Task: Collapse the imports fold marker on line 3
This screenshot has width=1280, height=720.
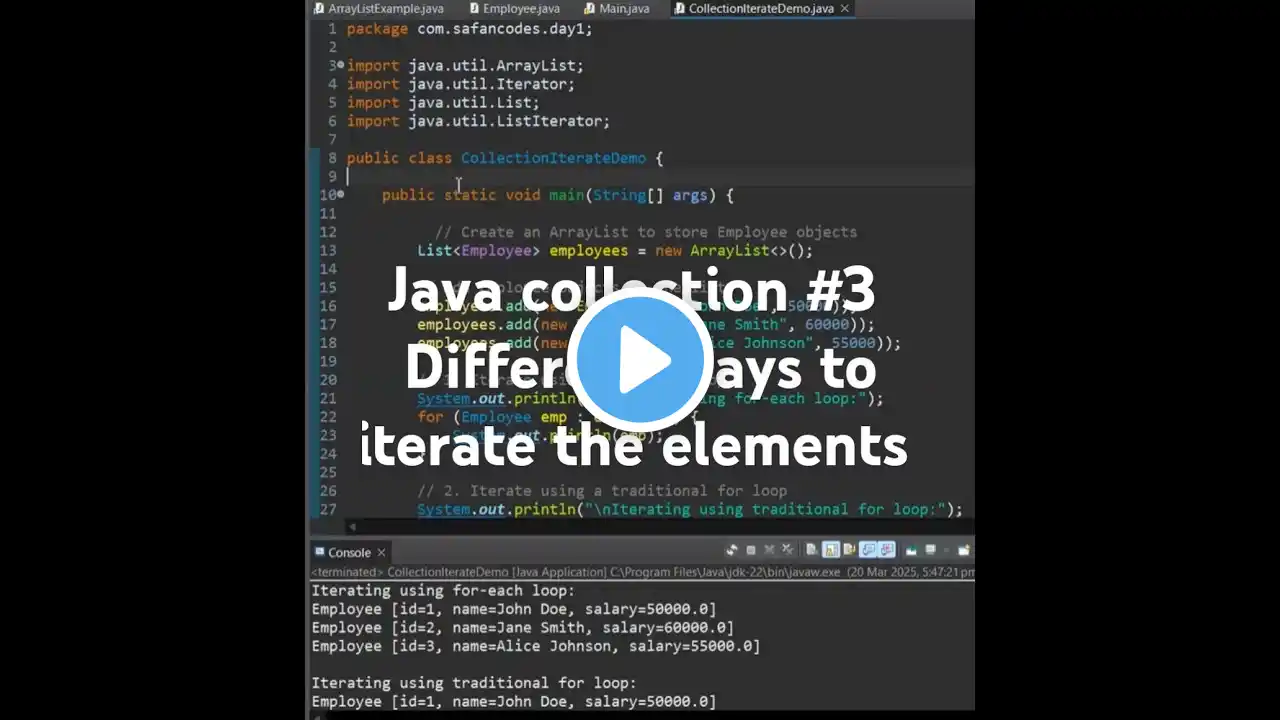Action: [x=341, y=65]
